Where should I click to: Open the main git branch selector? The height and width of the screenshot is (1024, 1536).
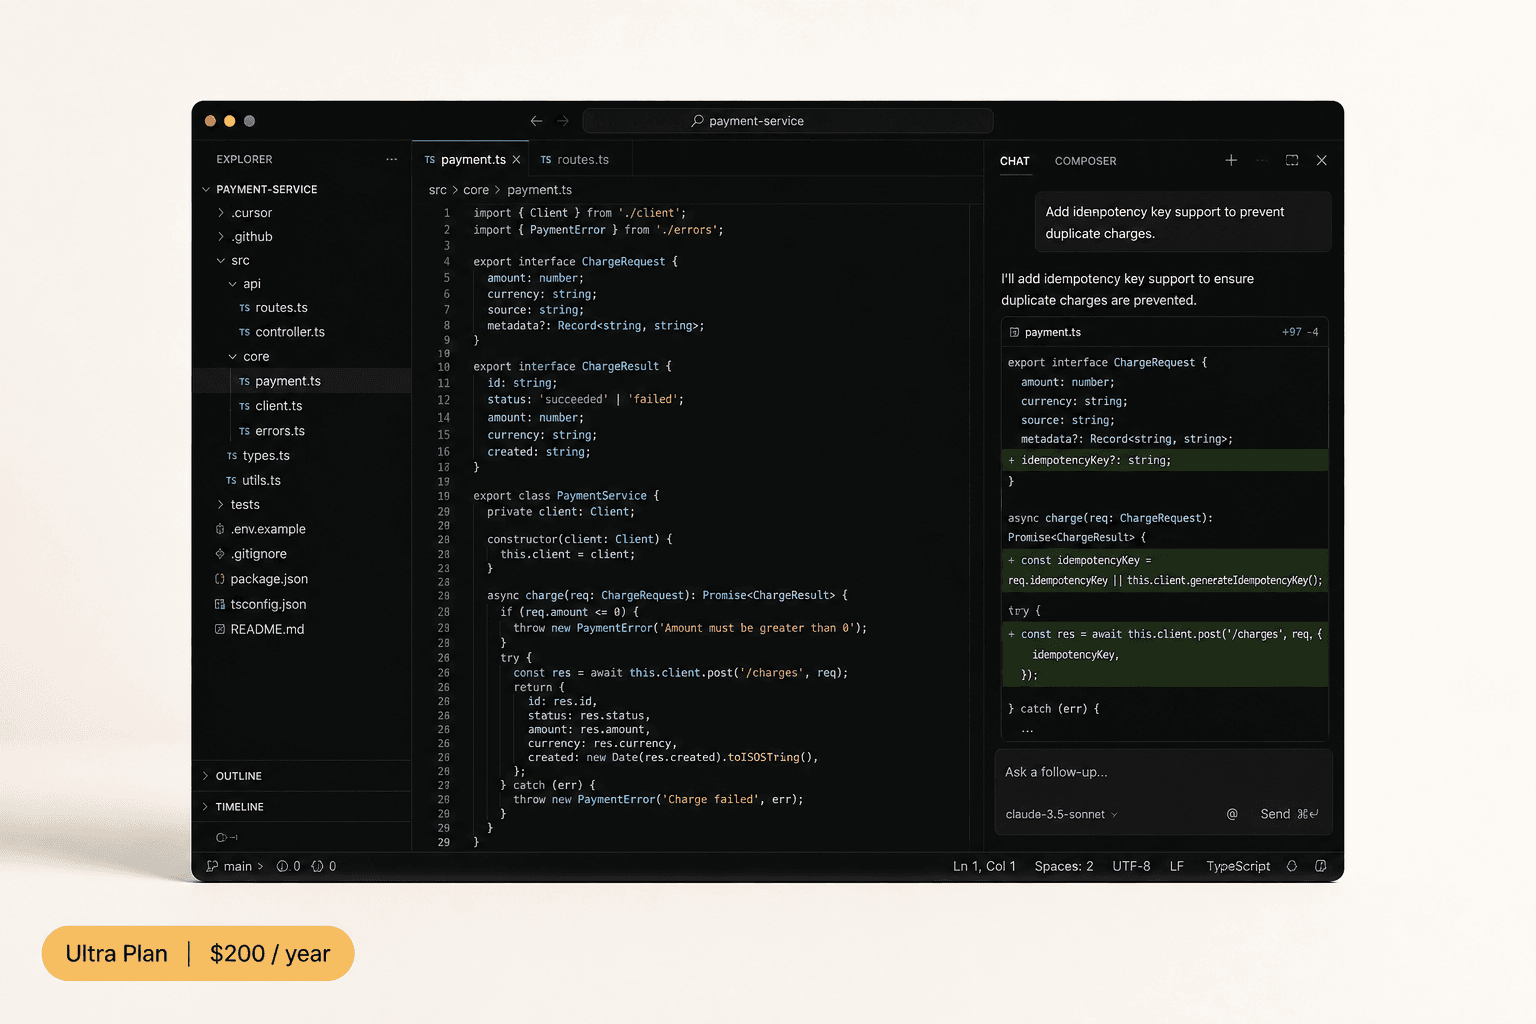pos(235,866)
